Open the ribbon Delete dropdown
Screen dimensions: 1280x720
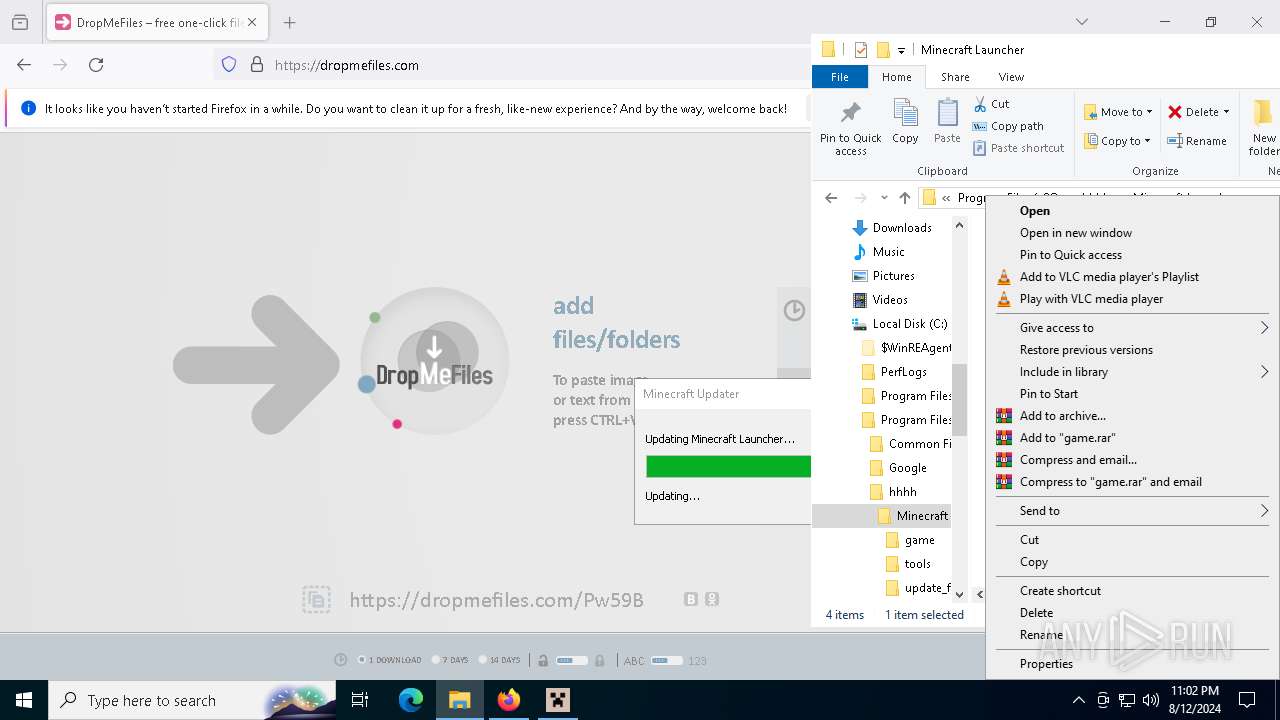click(x=1198, y=112)
